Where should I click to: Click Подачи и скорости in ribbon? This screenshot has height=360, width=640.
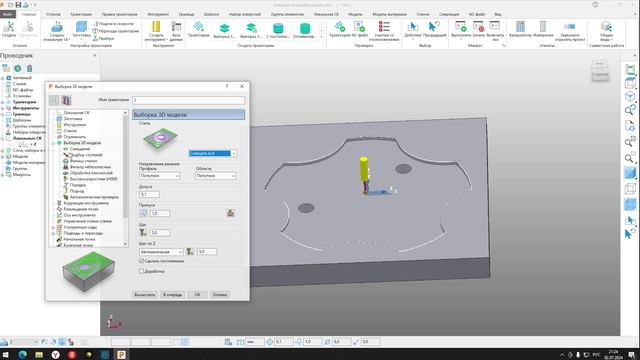pos(113,24)
